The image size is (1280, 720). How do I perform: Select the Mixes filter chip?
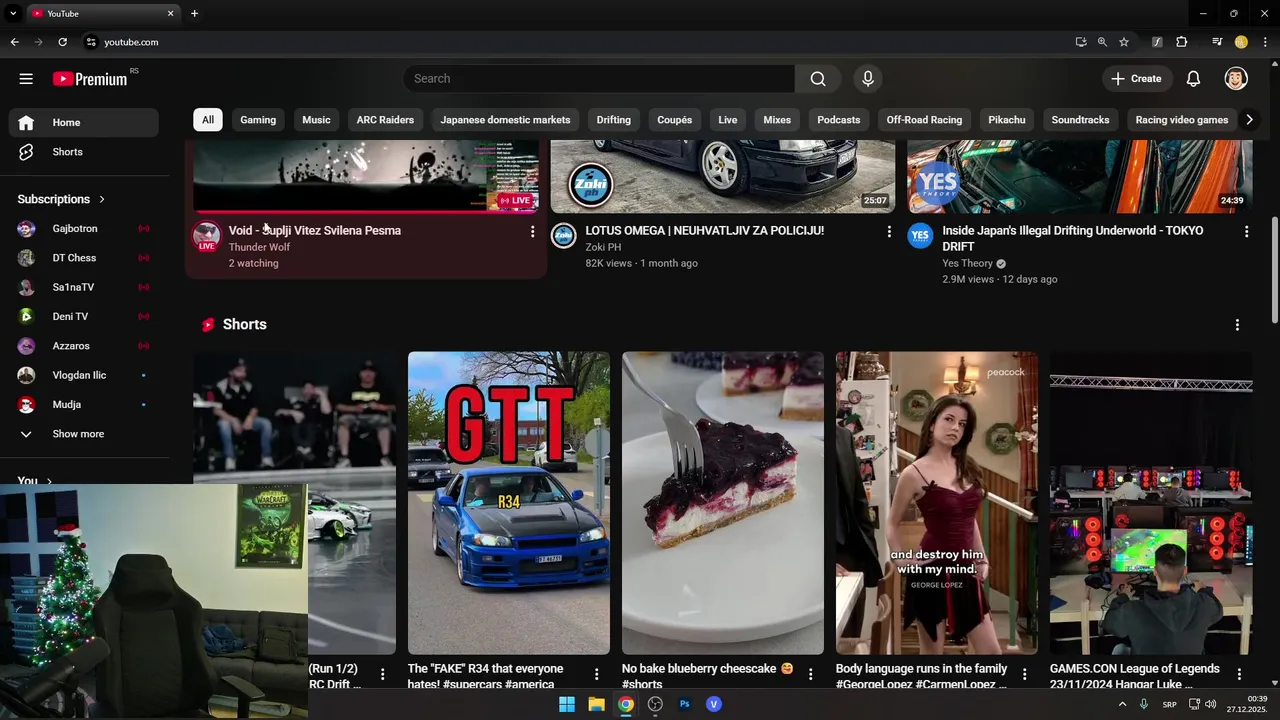click(777, 120)
